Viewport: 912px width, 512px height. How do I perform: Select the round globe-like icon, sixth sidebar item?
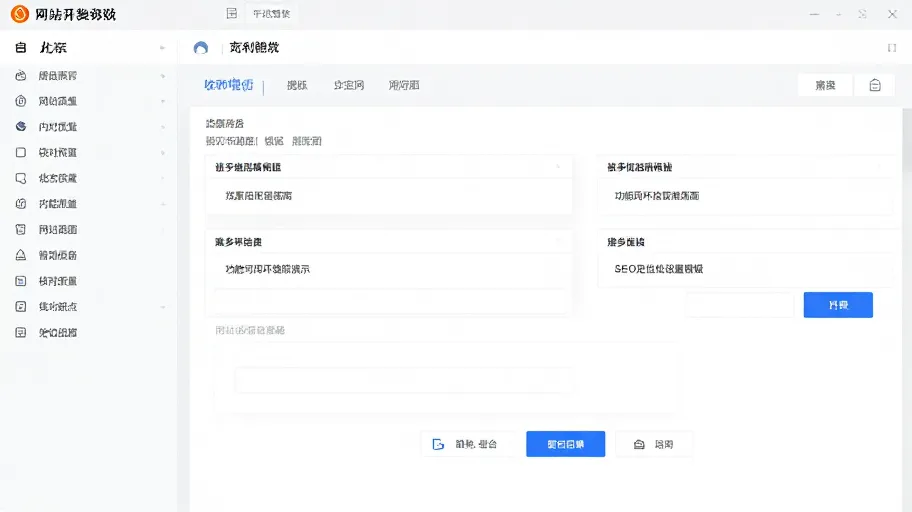20,204
